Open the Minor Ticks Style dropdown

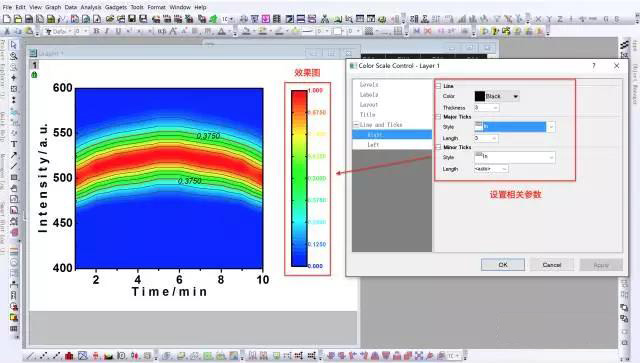(514, 157)
